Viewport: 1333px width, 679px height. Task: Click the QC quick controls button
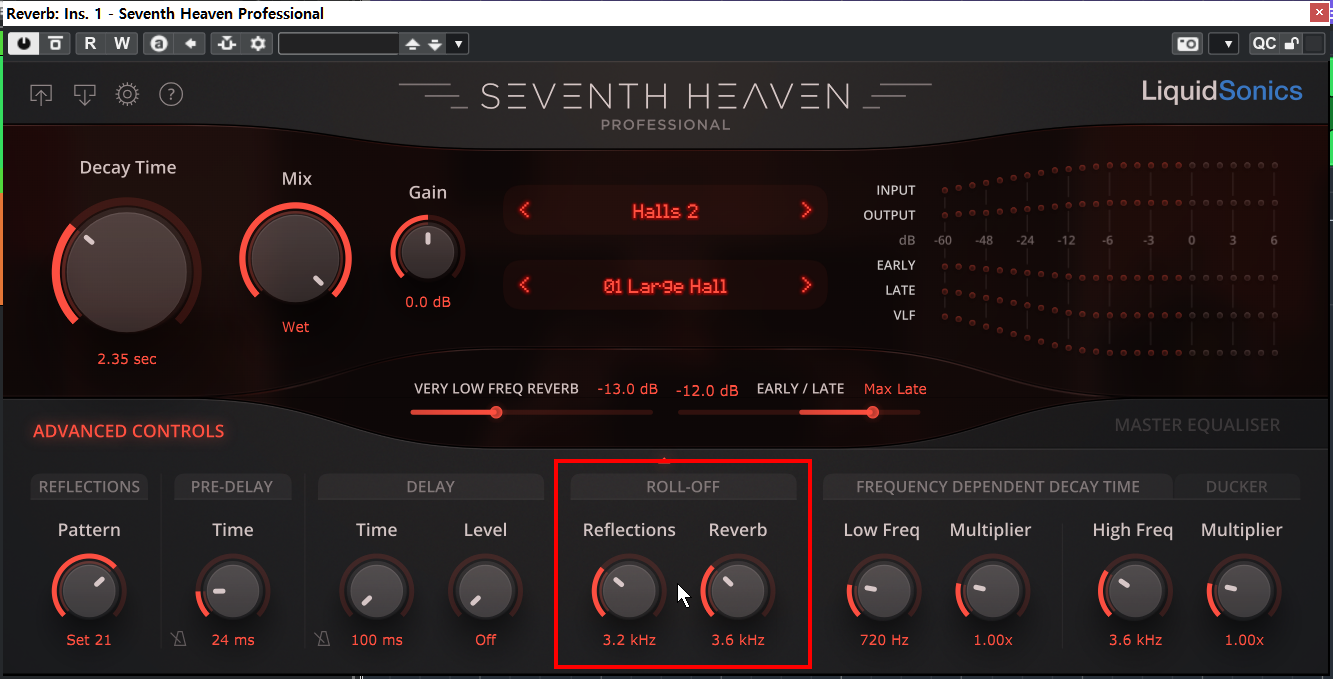click(x=1264, y=44)
